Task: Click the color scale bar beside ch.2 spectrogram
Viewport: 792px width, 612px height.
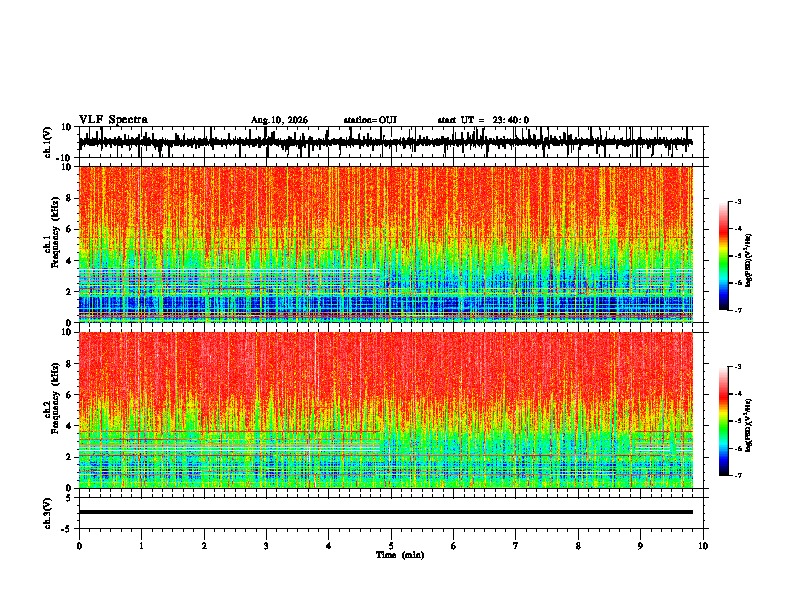Action: tap(723, 421)
